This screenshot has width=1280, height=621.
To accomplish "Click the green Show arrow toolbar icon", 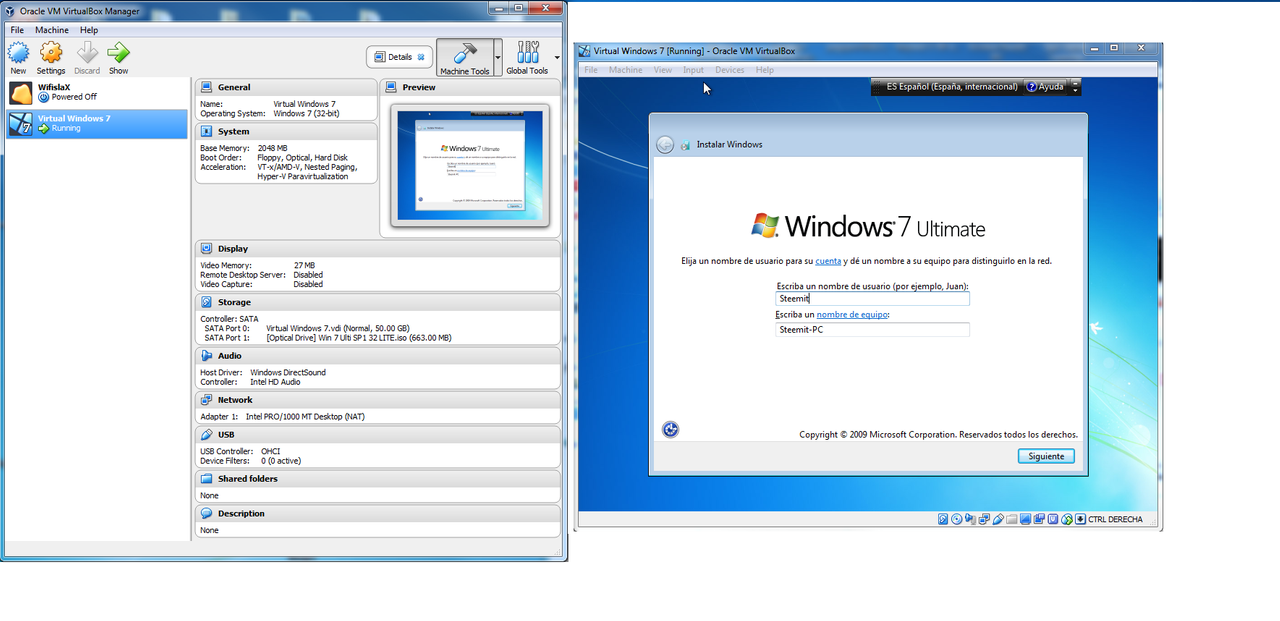I will 118,52.
